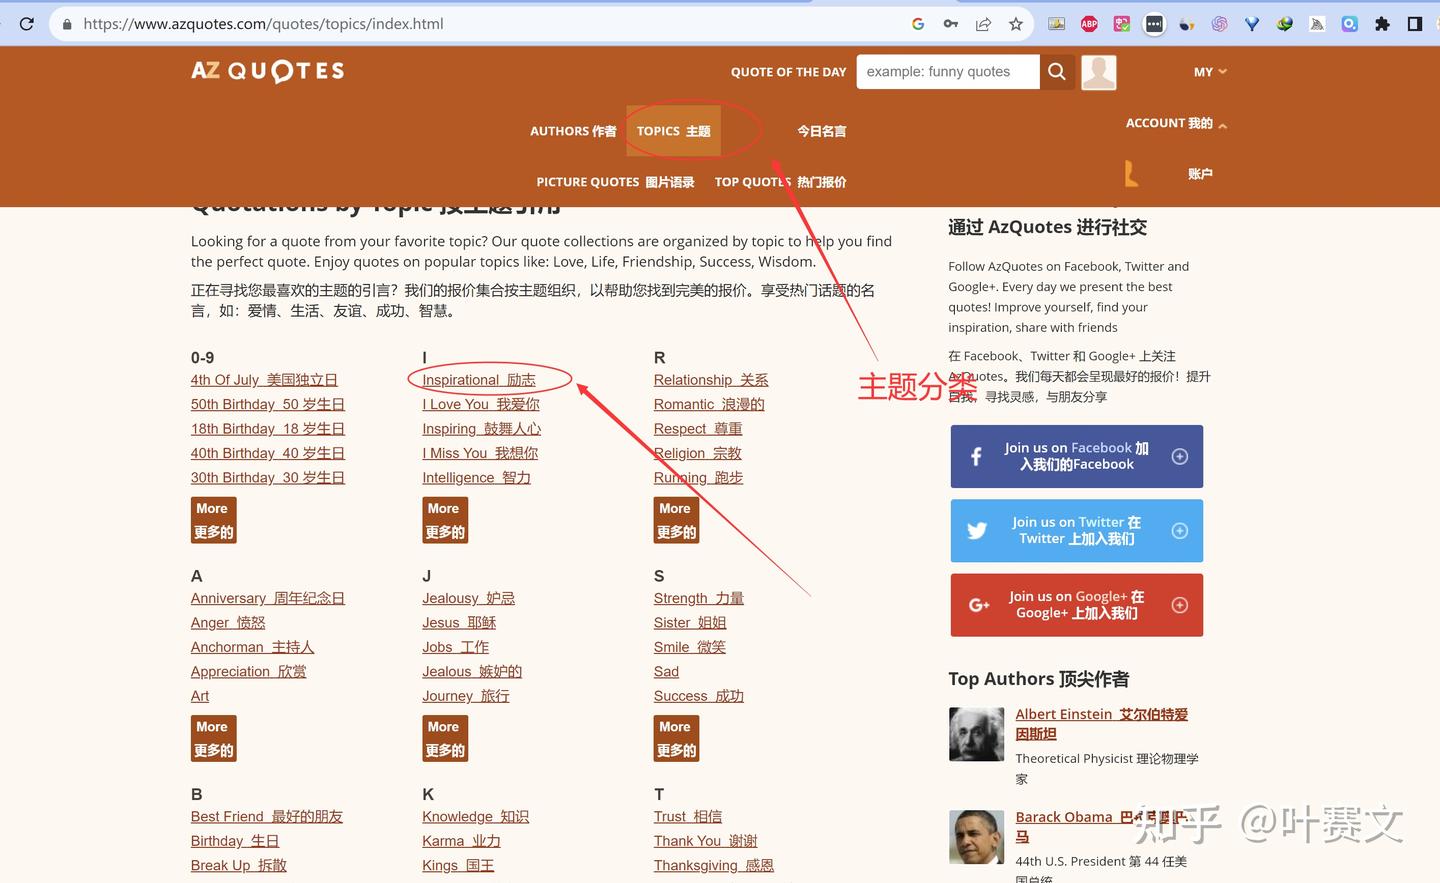Toggle the bookmark star in the address bar
The image size is (1440, 883).
(x=1015, y=23)
